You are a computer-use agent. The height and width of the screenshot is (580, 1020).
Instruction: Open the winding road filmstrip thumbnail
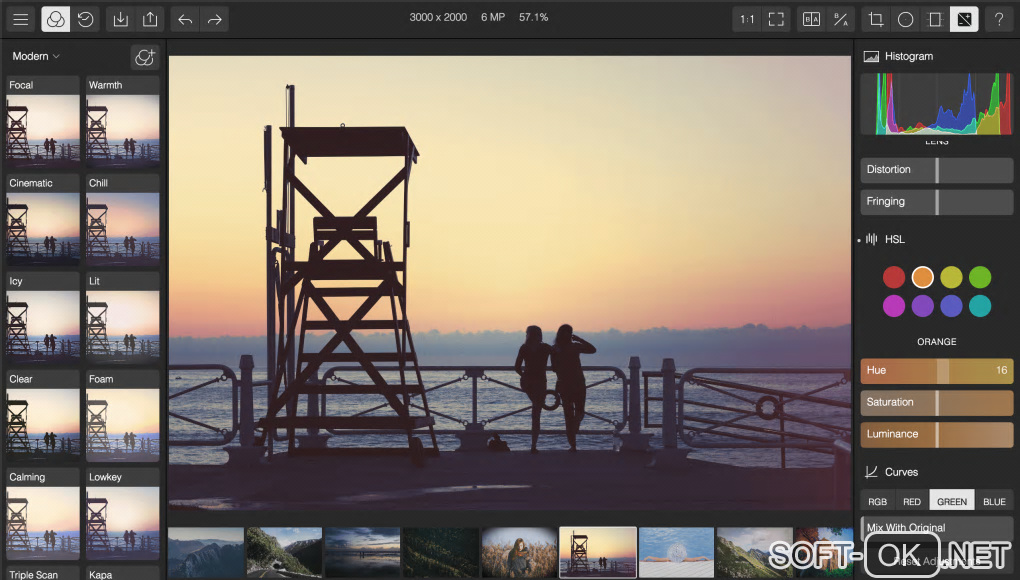284,552
